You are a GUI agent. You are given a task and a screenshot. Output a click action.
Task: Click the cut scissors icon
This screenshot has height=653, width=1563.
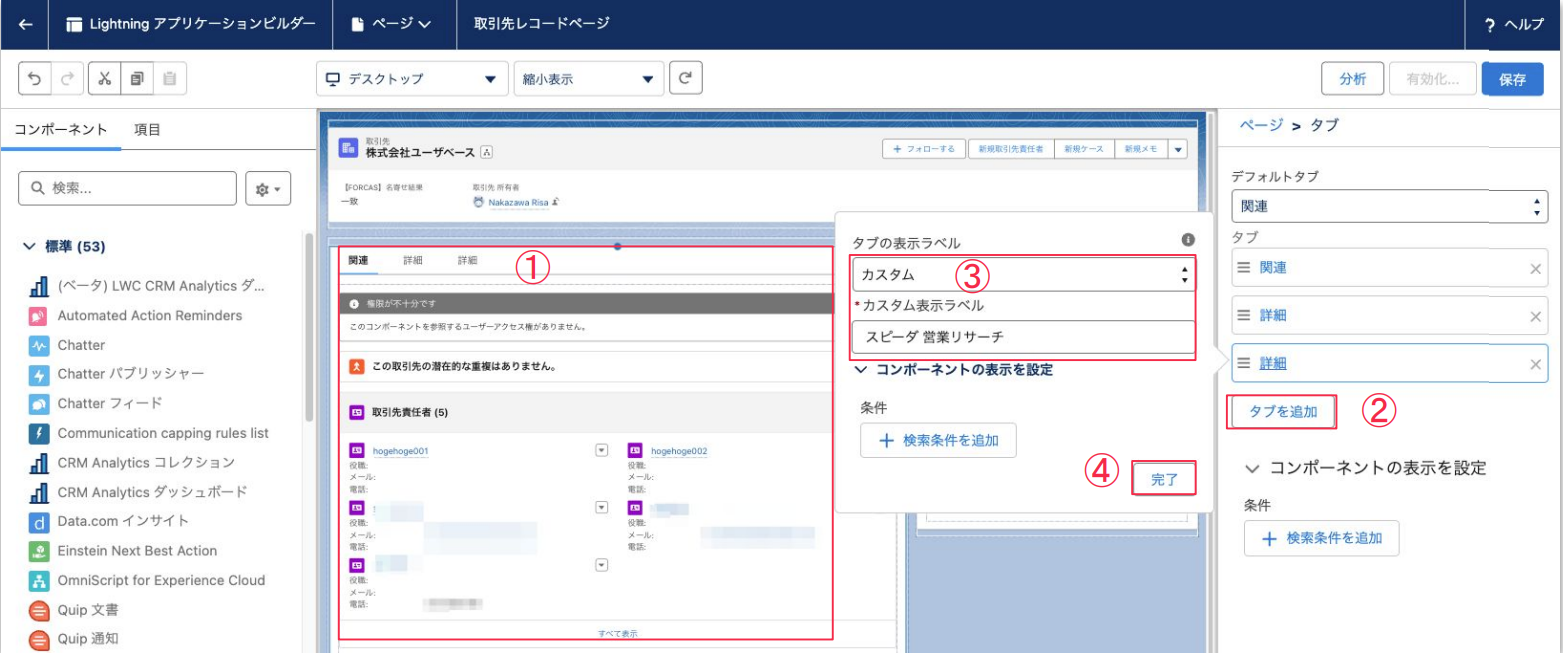click(x=105, y=79)
